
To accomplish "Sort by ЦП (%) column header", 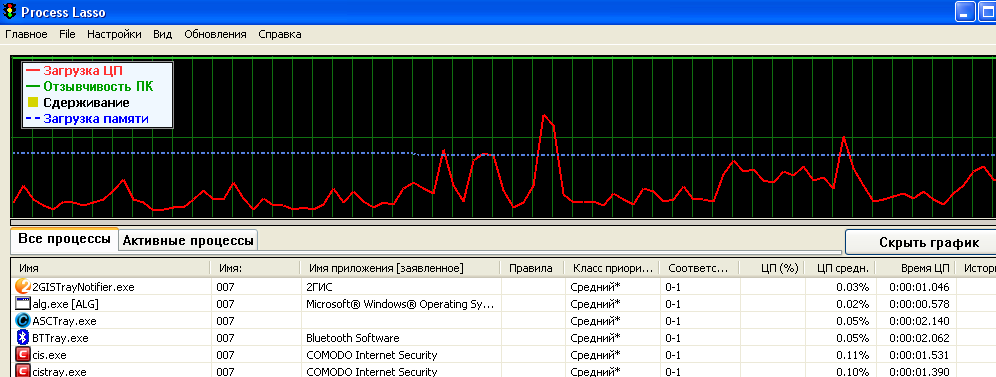I will (772, 268).
